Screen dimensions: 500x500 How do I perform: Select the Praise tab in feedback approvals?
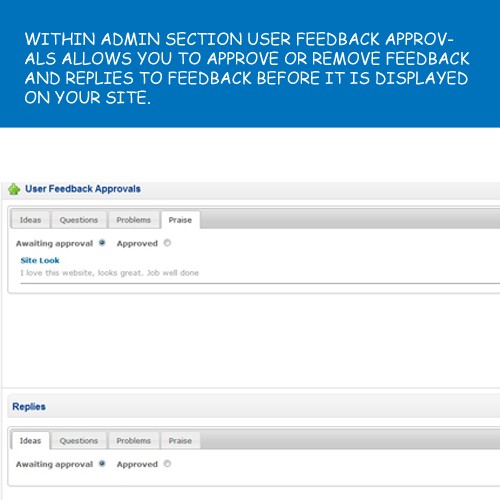coord(180,220)
